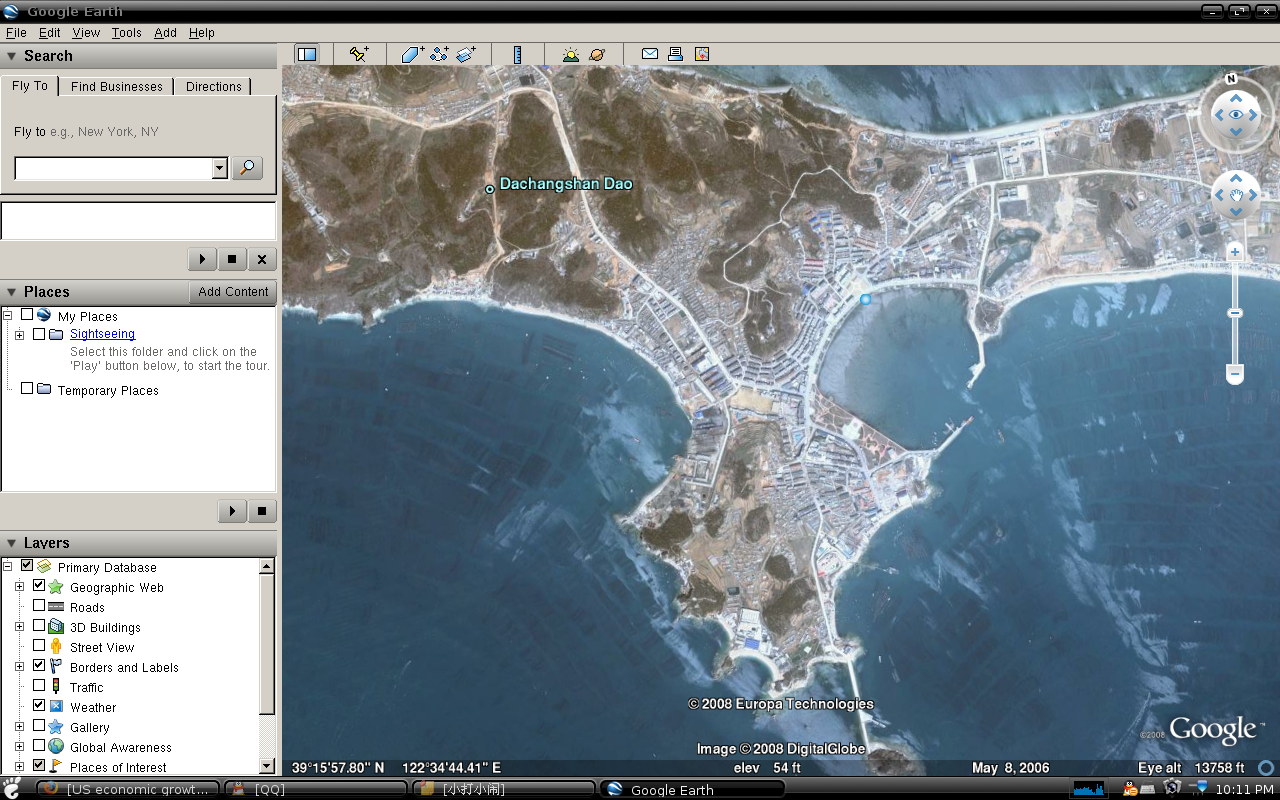This screenshot has width=1280, height=800.
Task: Collapse My Places tree
Action: coord(8,316)
